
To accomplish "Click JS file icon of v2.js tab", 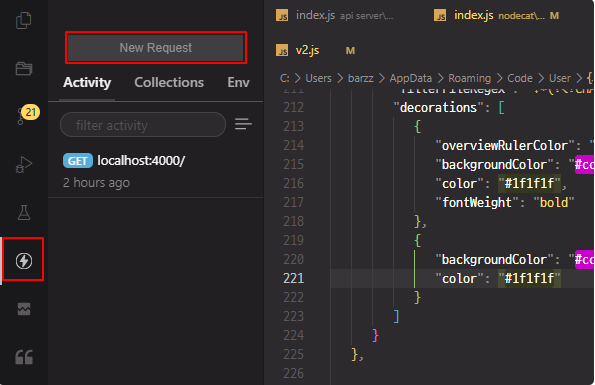I will pyautogui.click(x=282, y=50).
